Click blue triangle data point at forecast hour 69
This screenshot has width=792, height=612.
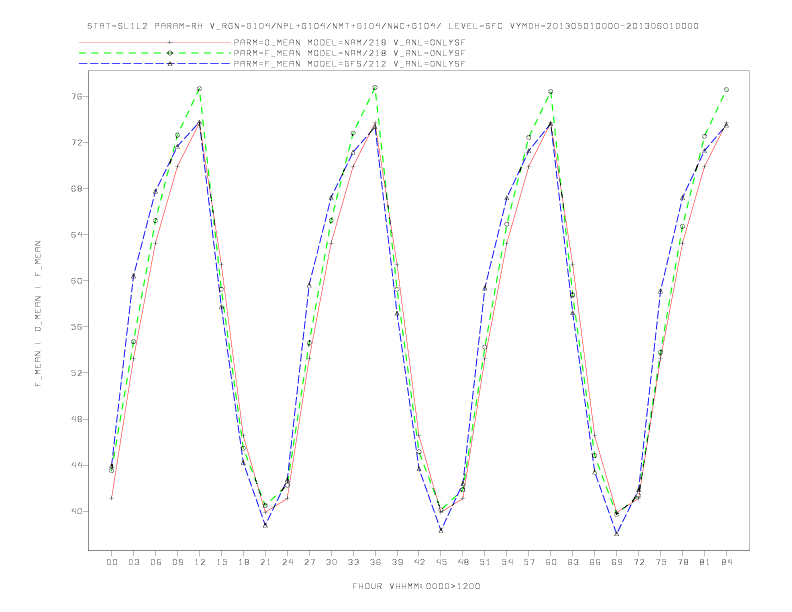(x=617, y=533)
